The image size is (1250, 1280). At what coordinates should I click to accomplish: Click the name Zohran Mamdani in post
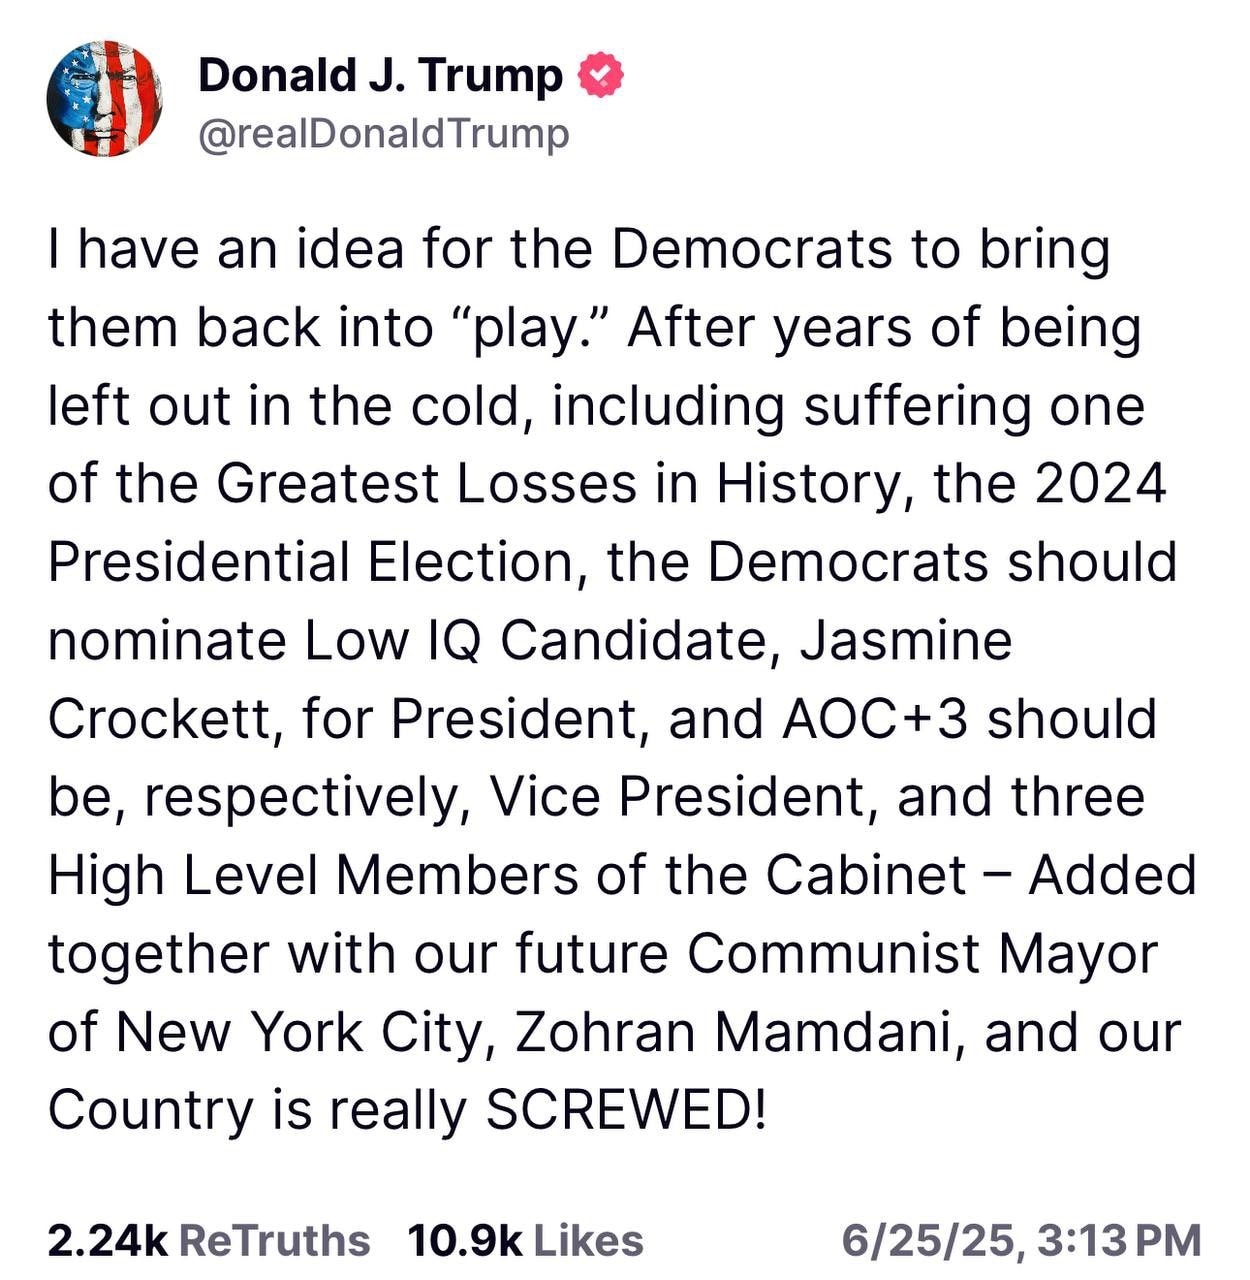pyautogui.click(x=739, y=1032)
